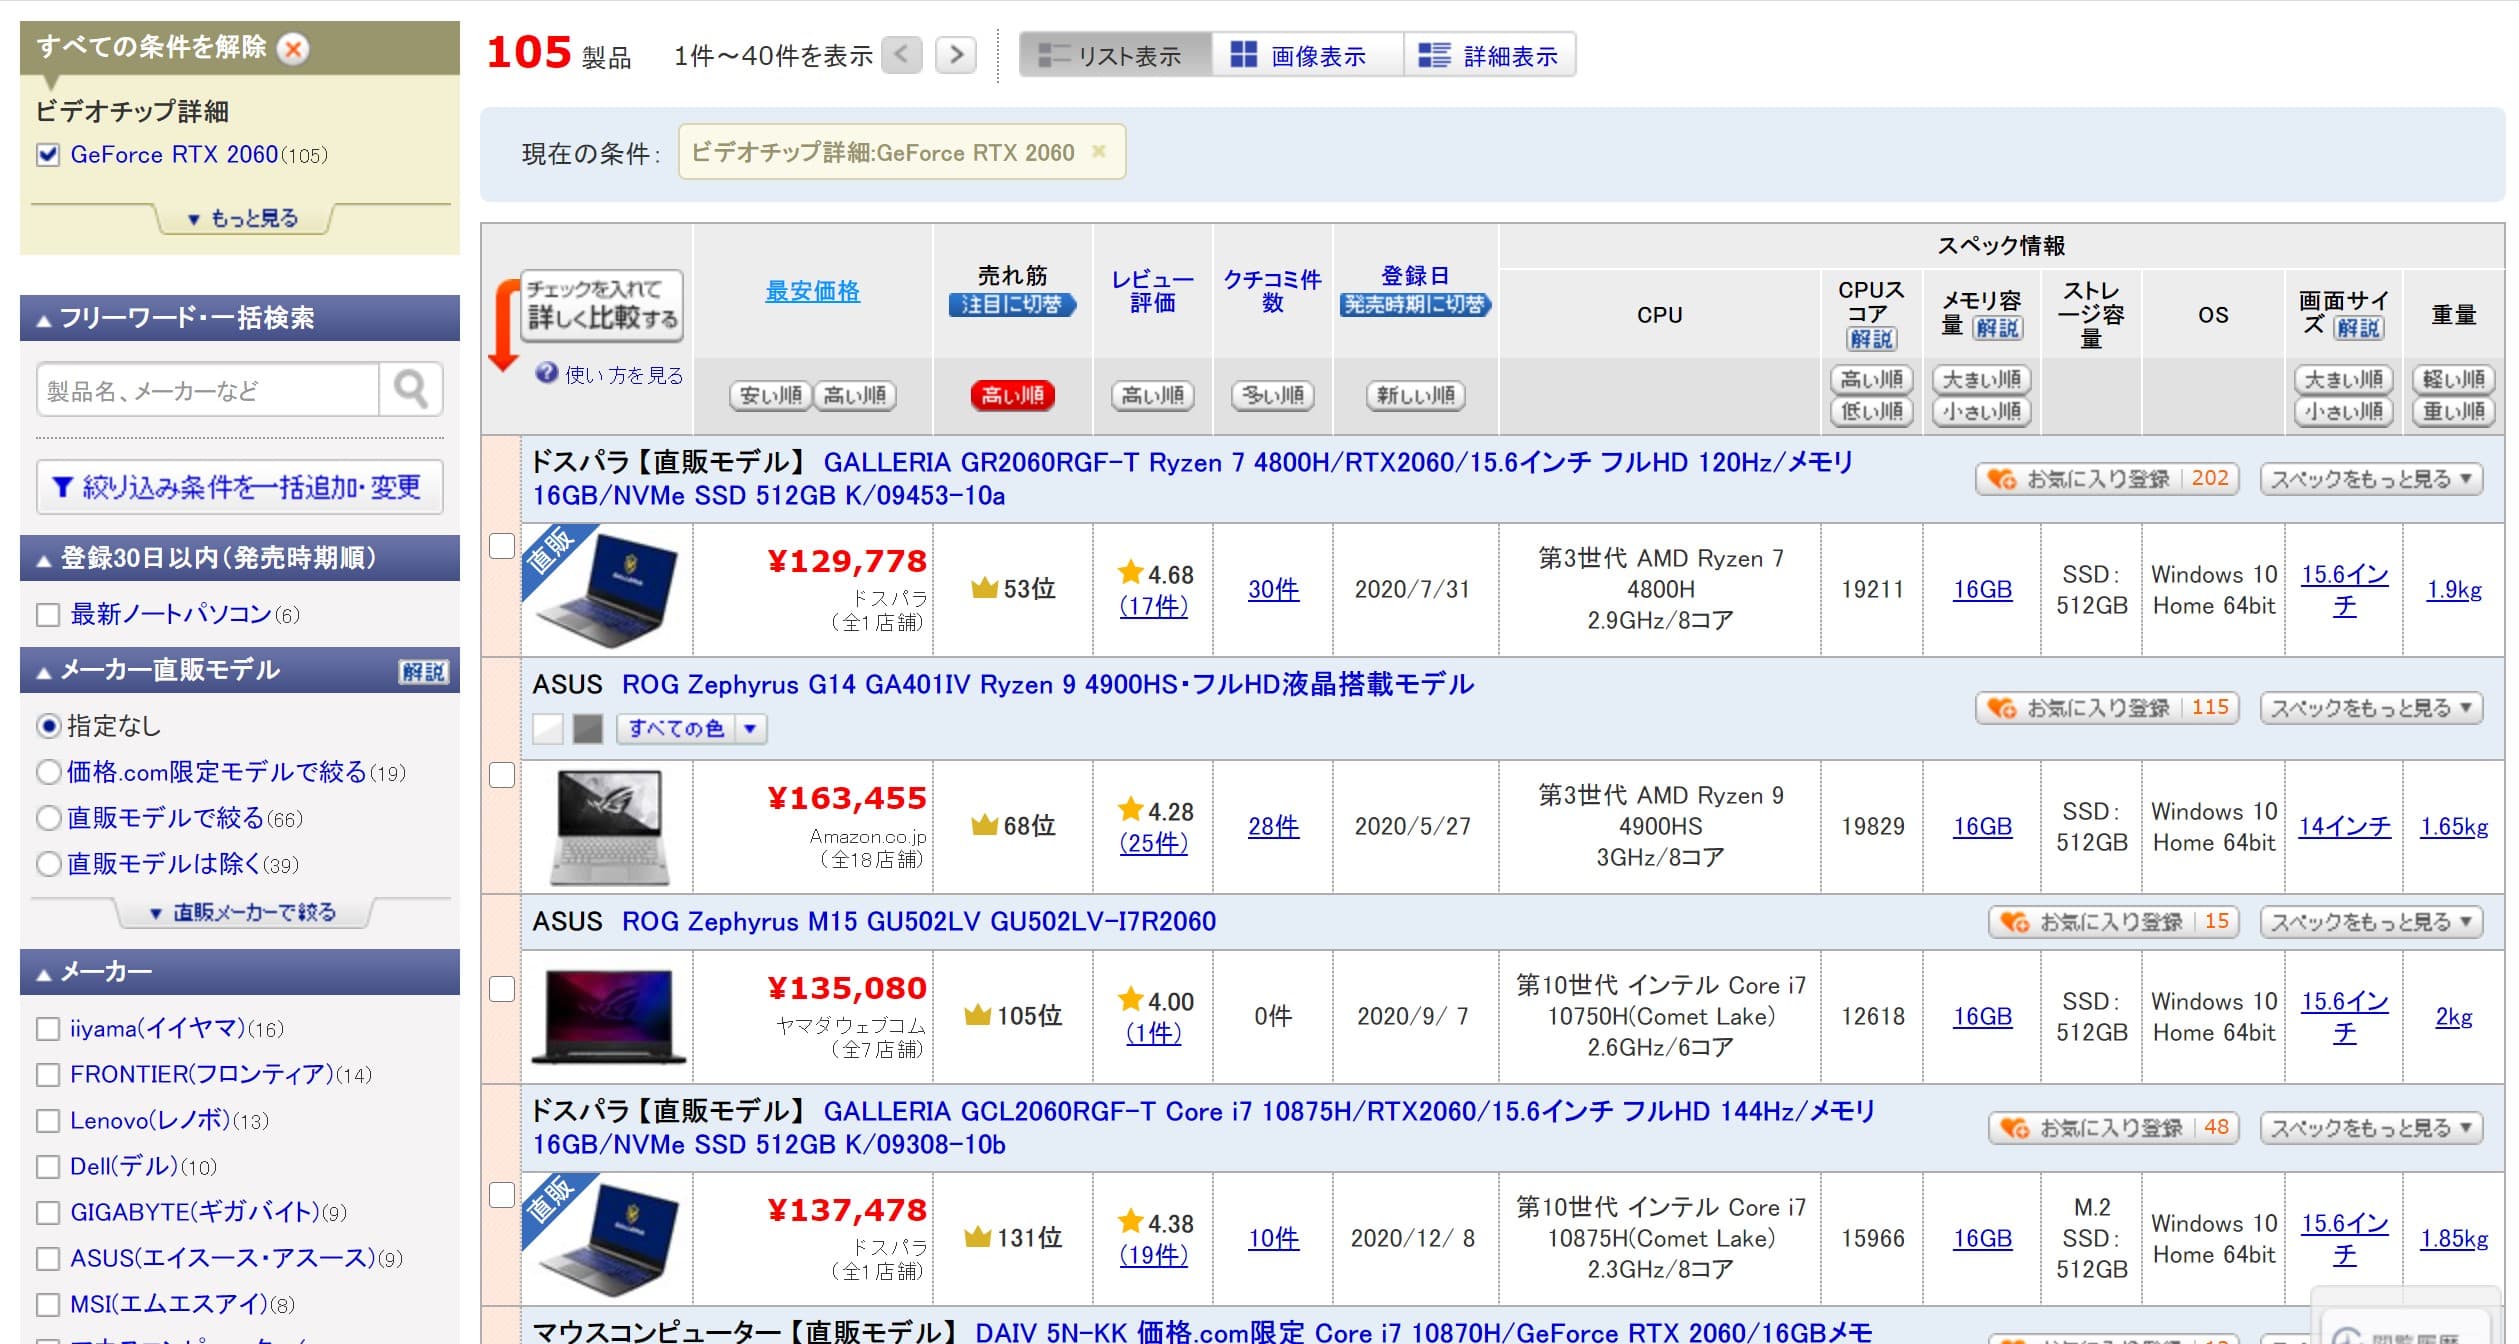Add ROG Zephyrus M15 to favorites
The height and width of the screenshot is (1344, 2519).
click(2113, 922)
